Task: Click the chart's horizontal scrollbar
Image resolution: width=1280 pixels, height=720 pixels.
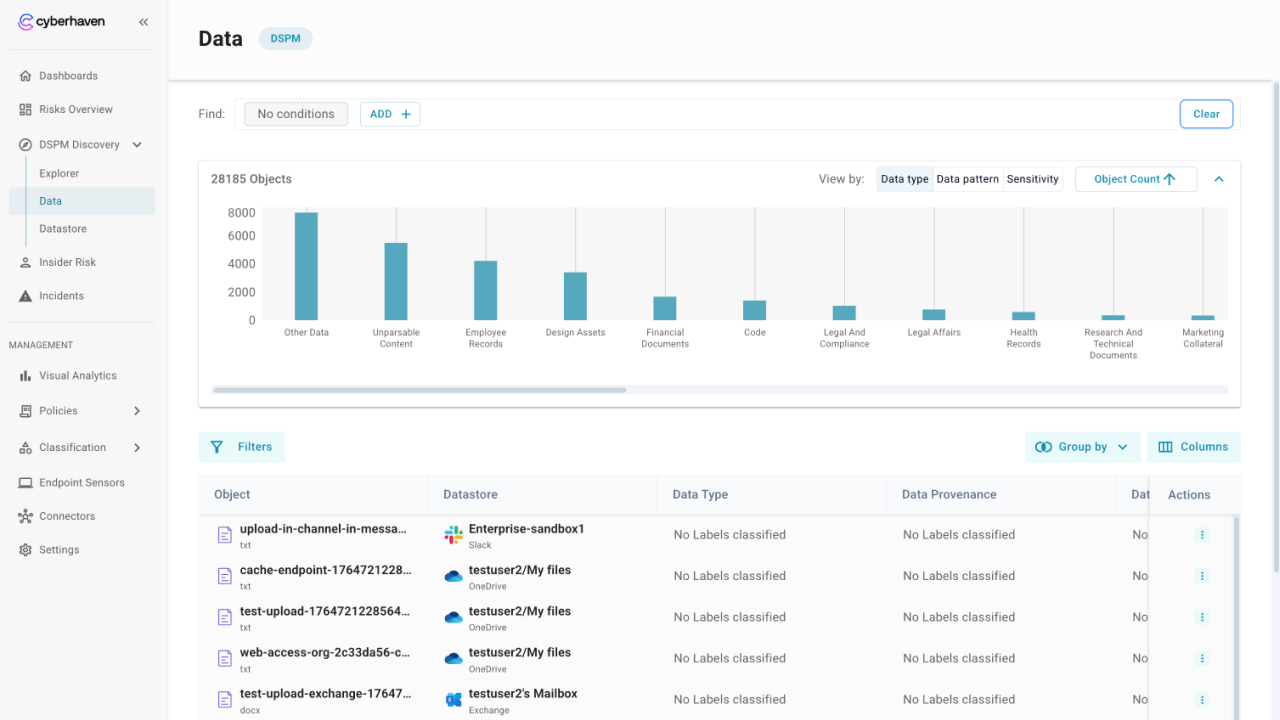Action: coord(419,390)
